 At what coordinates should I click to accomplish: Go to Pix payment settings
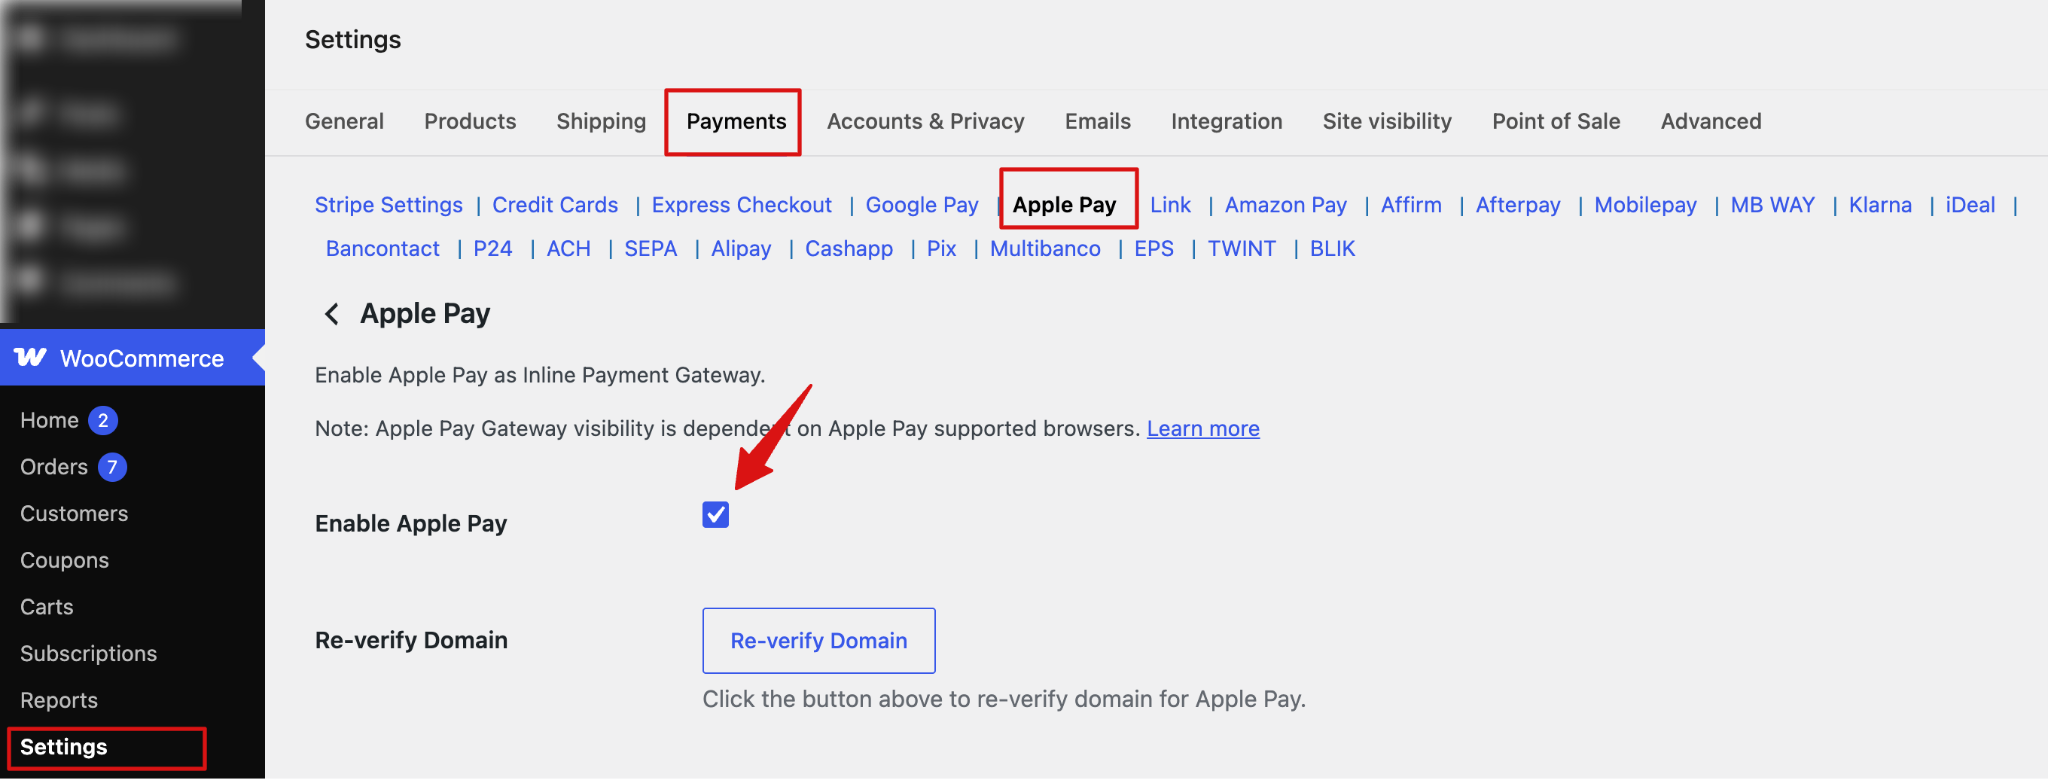(x=941, y=249)
